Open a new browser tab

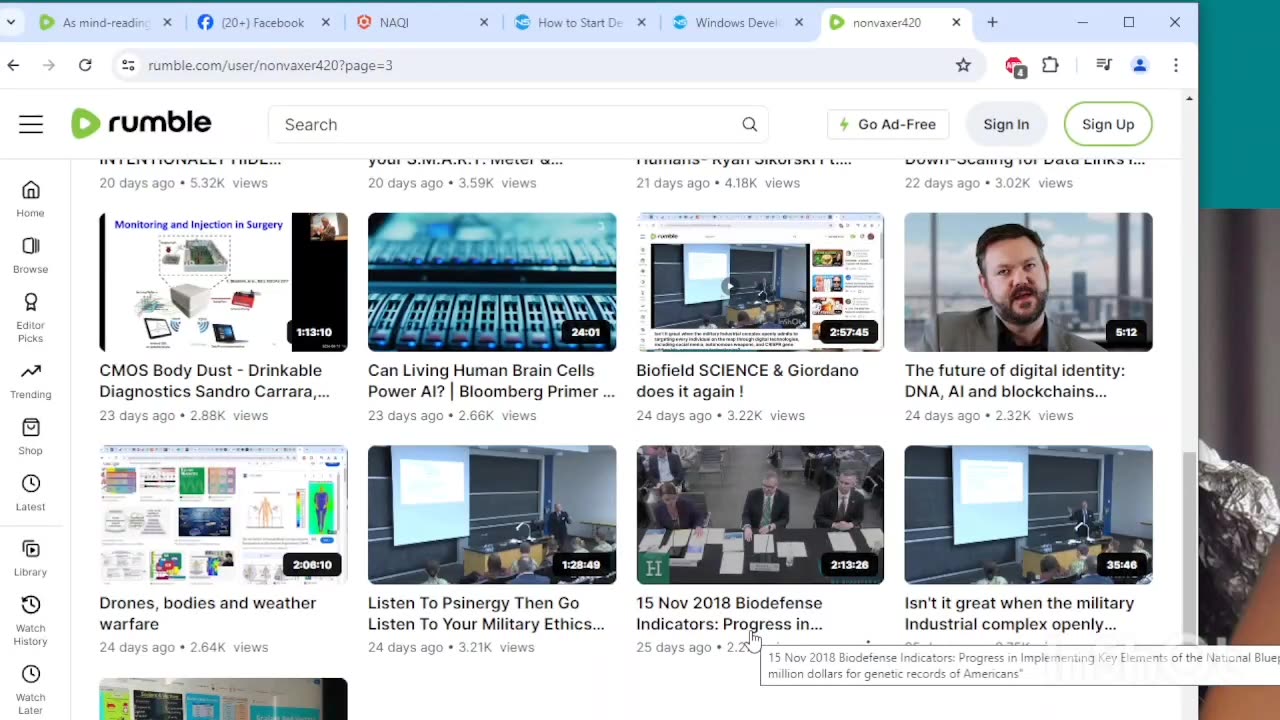[992, 22]
